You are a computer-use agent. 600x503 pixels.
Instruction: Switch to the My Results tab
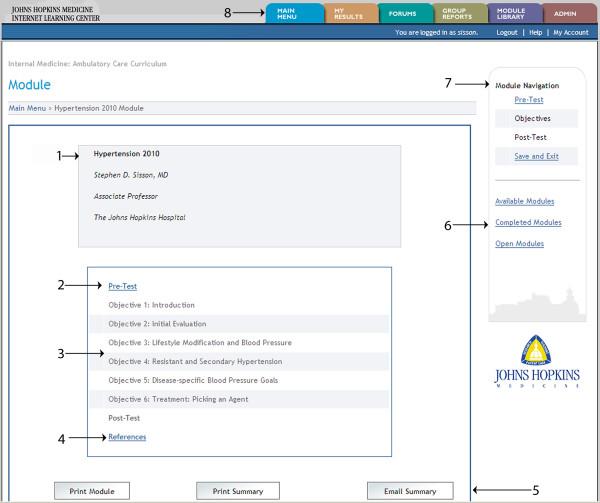click(351, 13)
